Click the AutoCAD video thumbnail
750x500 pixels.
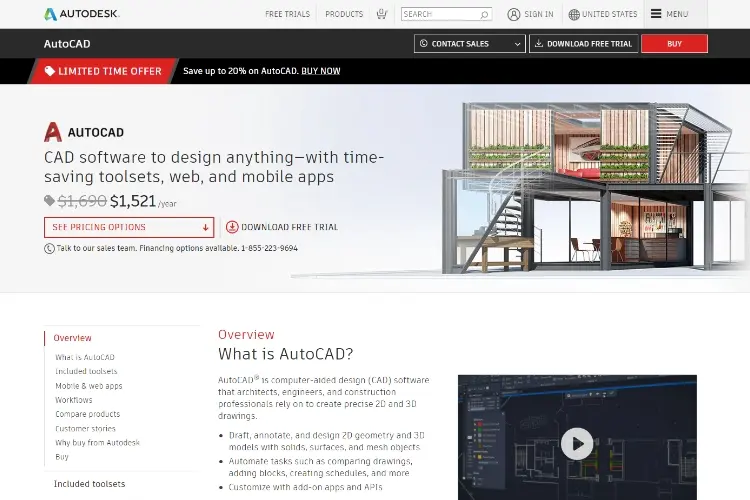[577, 437]
